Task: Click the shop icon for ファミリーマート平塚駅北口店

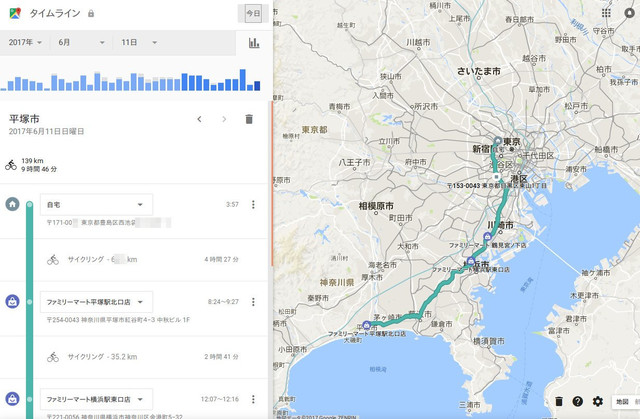Action: 12,302
